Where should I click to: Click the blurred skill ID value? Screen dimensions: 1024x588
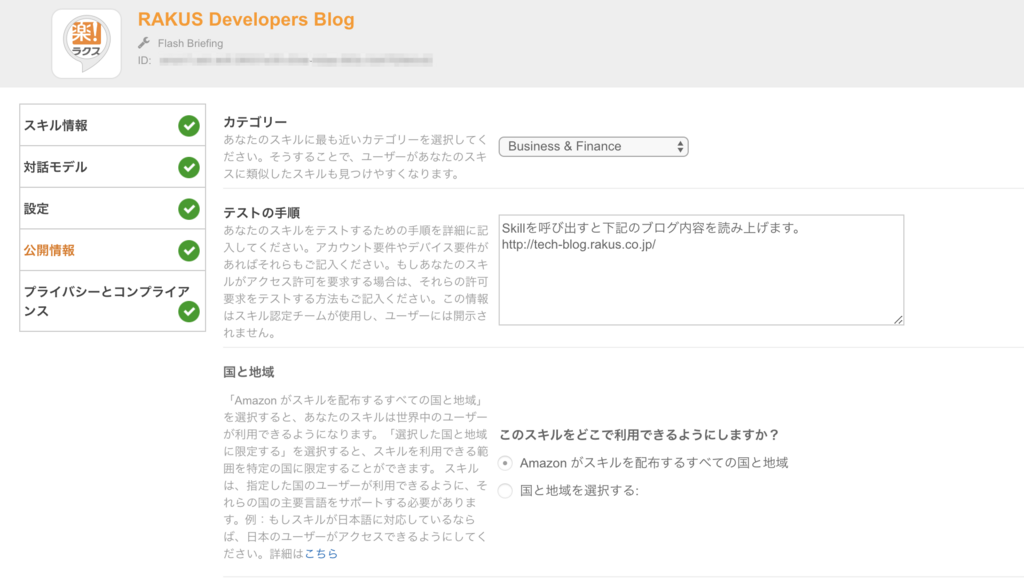295,61
